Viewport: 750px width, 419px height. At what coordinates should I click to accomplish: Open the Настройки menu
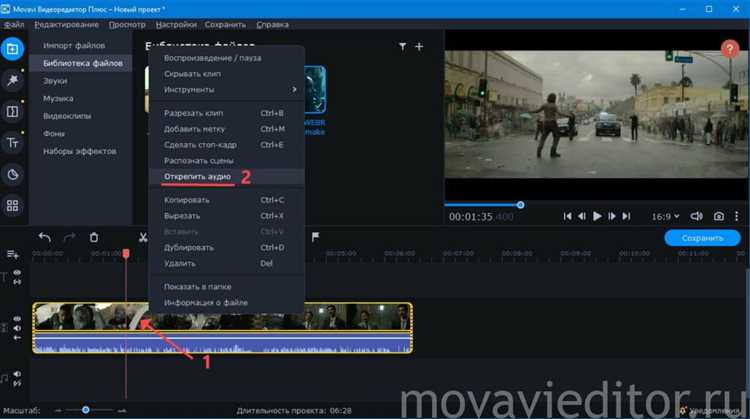click(x=176, y=24)
